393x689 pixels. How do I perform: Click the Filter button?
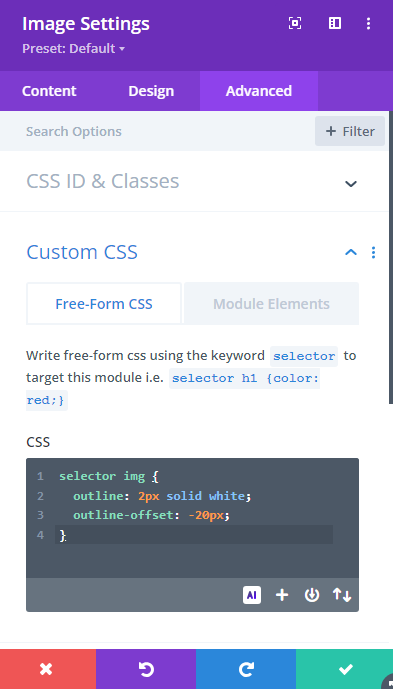(350, 131)
